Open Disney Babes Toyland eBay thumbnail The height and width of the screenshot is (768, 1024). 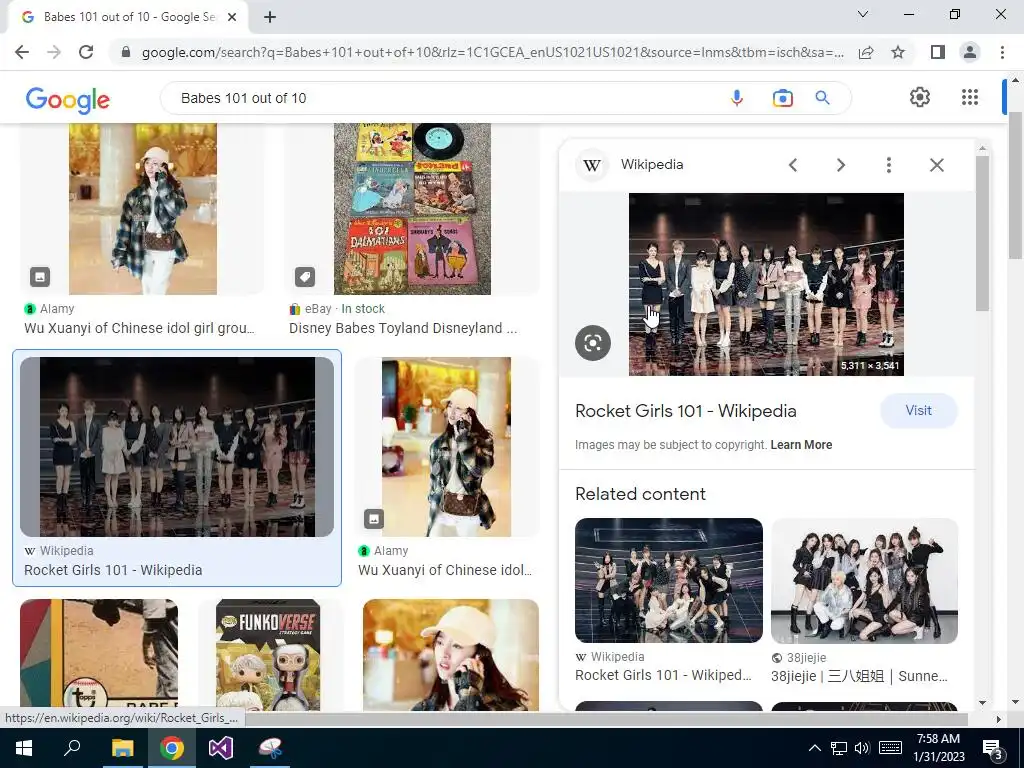pos(412,209)
